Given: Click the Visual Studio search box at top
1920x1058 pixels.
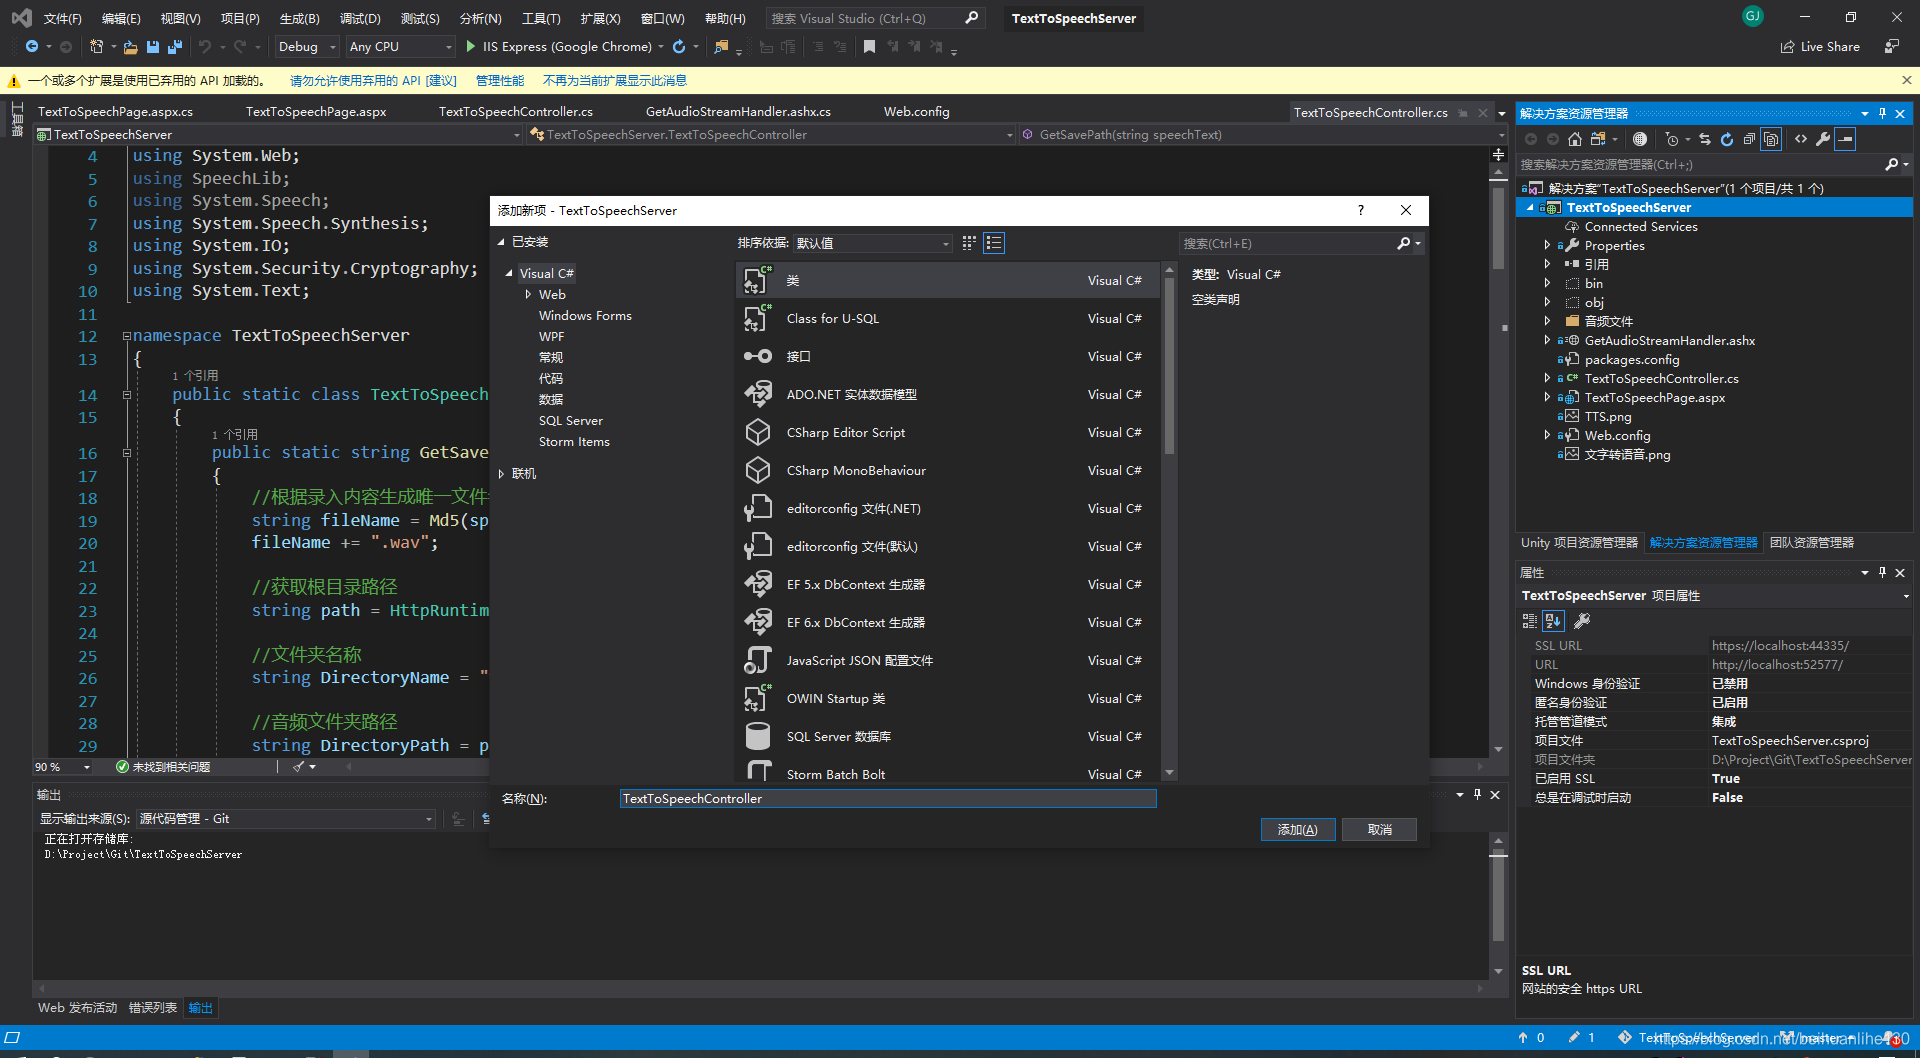Looking at the screenshot, I should 876,18.
